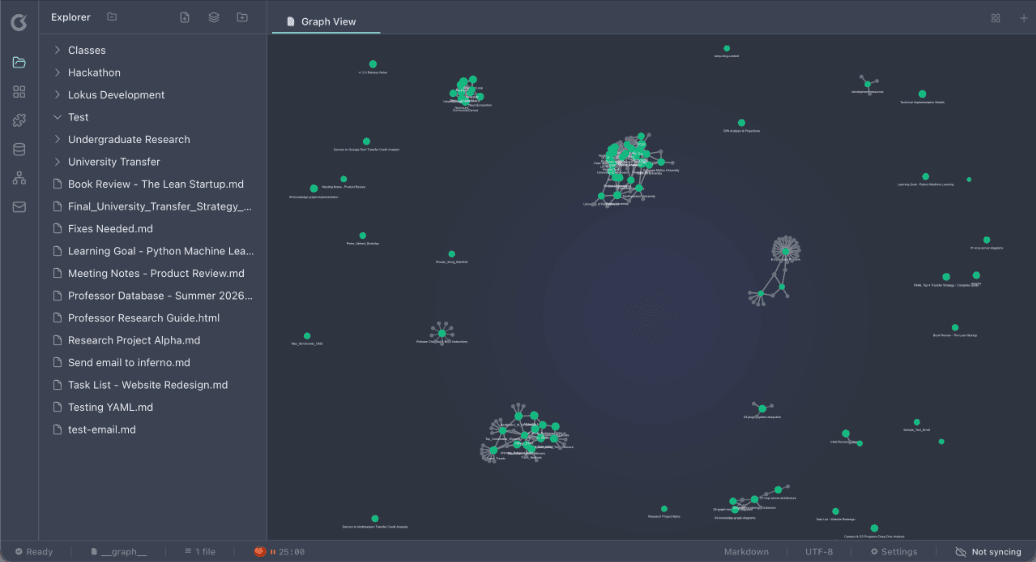Click the UTF-8 encoding entry
This screenshot has width=1036, height=562.
(819, 551)
